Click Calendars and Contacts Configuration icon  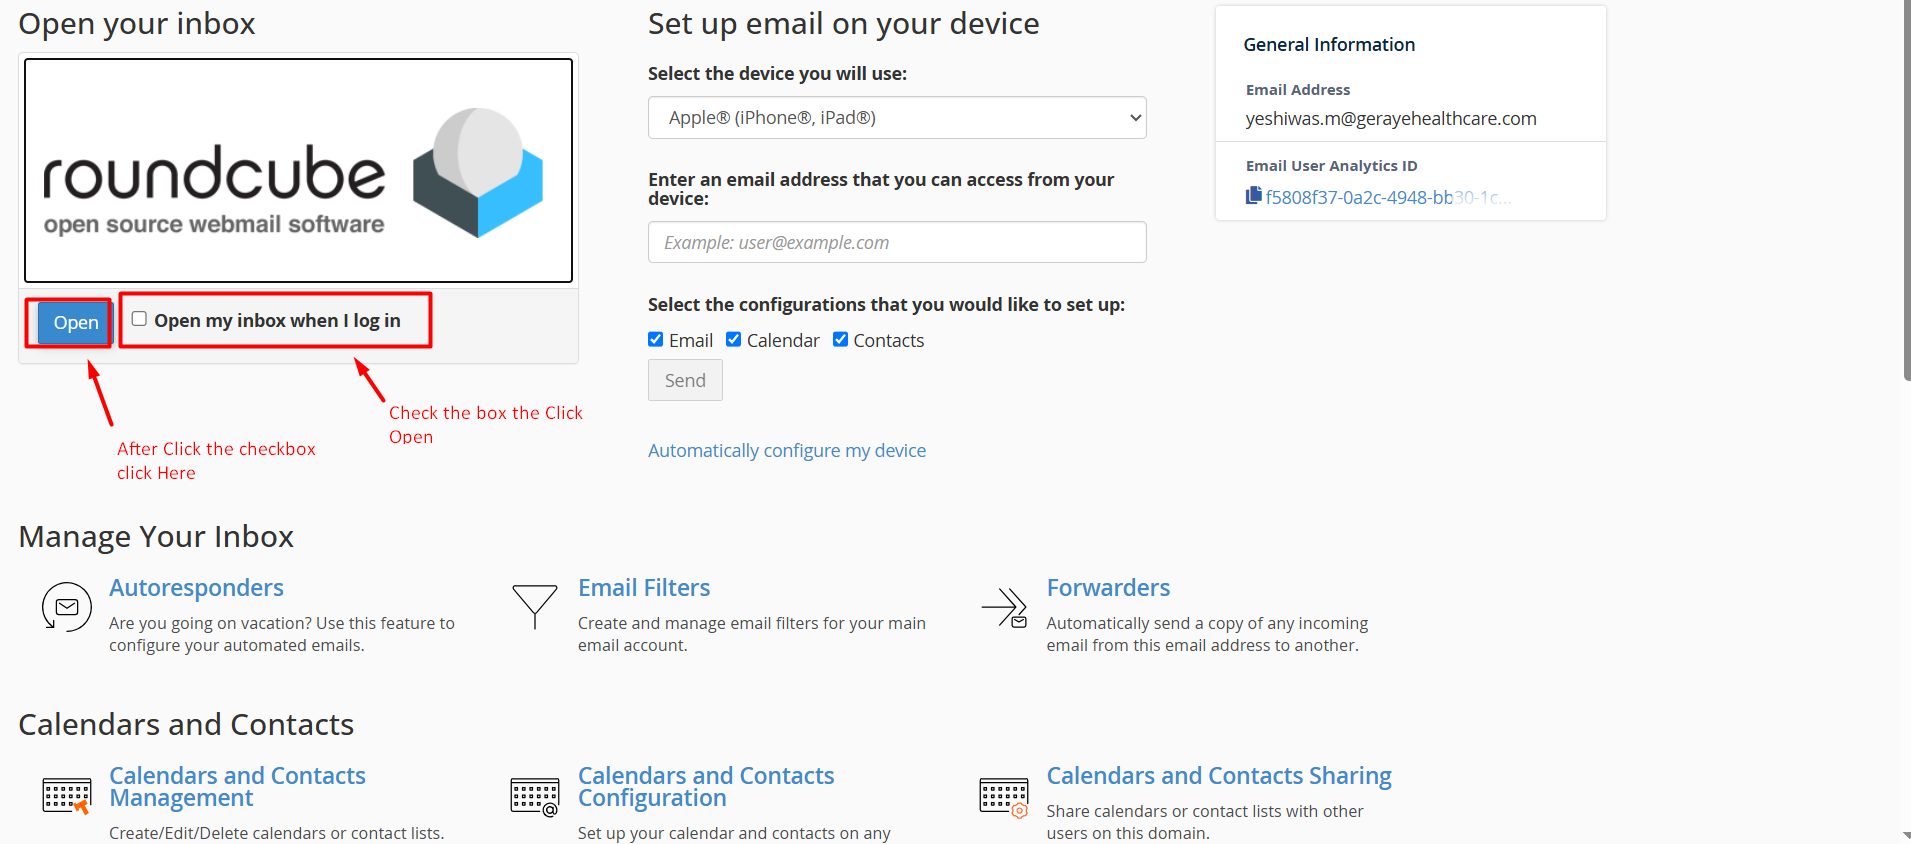[535, 797]
